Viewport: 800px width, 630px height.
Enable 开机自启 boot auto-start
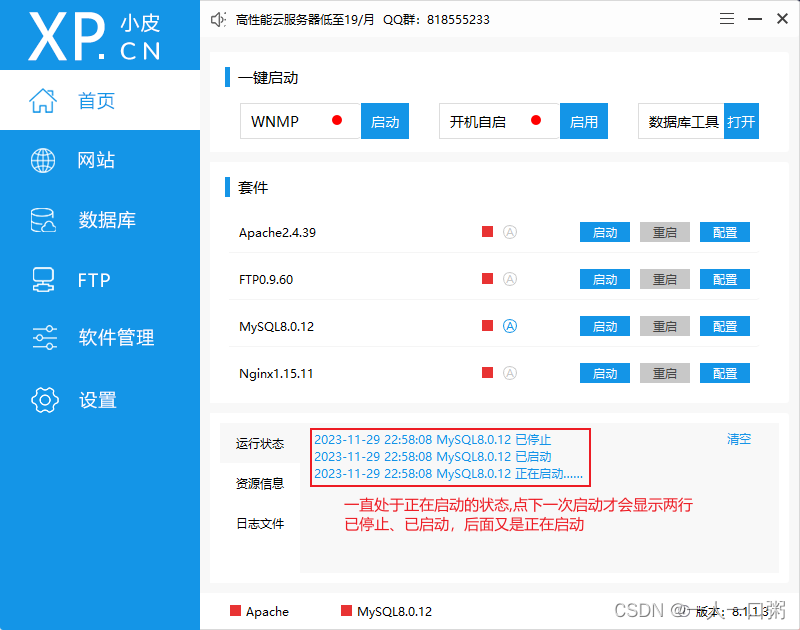coord(584,120)
